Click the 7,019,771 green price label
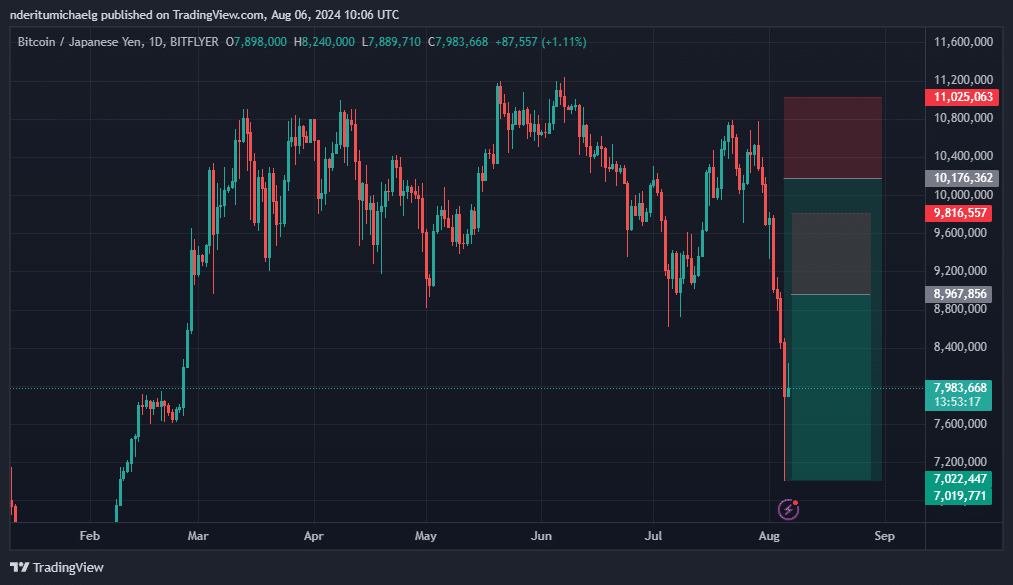This screenshot has height=585, width=1013. coord(959,496)
